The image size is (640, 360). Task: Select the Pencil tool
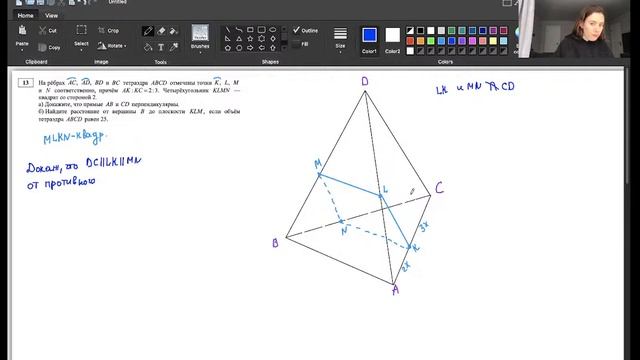pyautogui.click(x=148, y=31)
